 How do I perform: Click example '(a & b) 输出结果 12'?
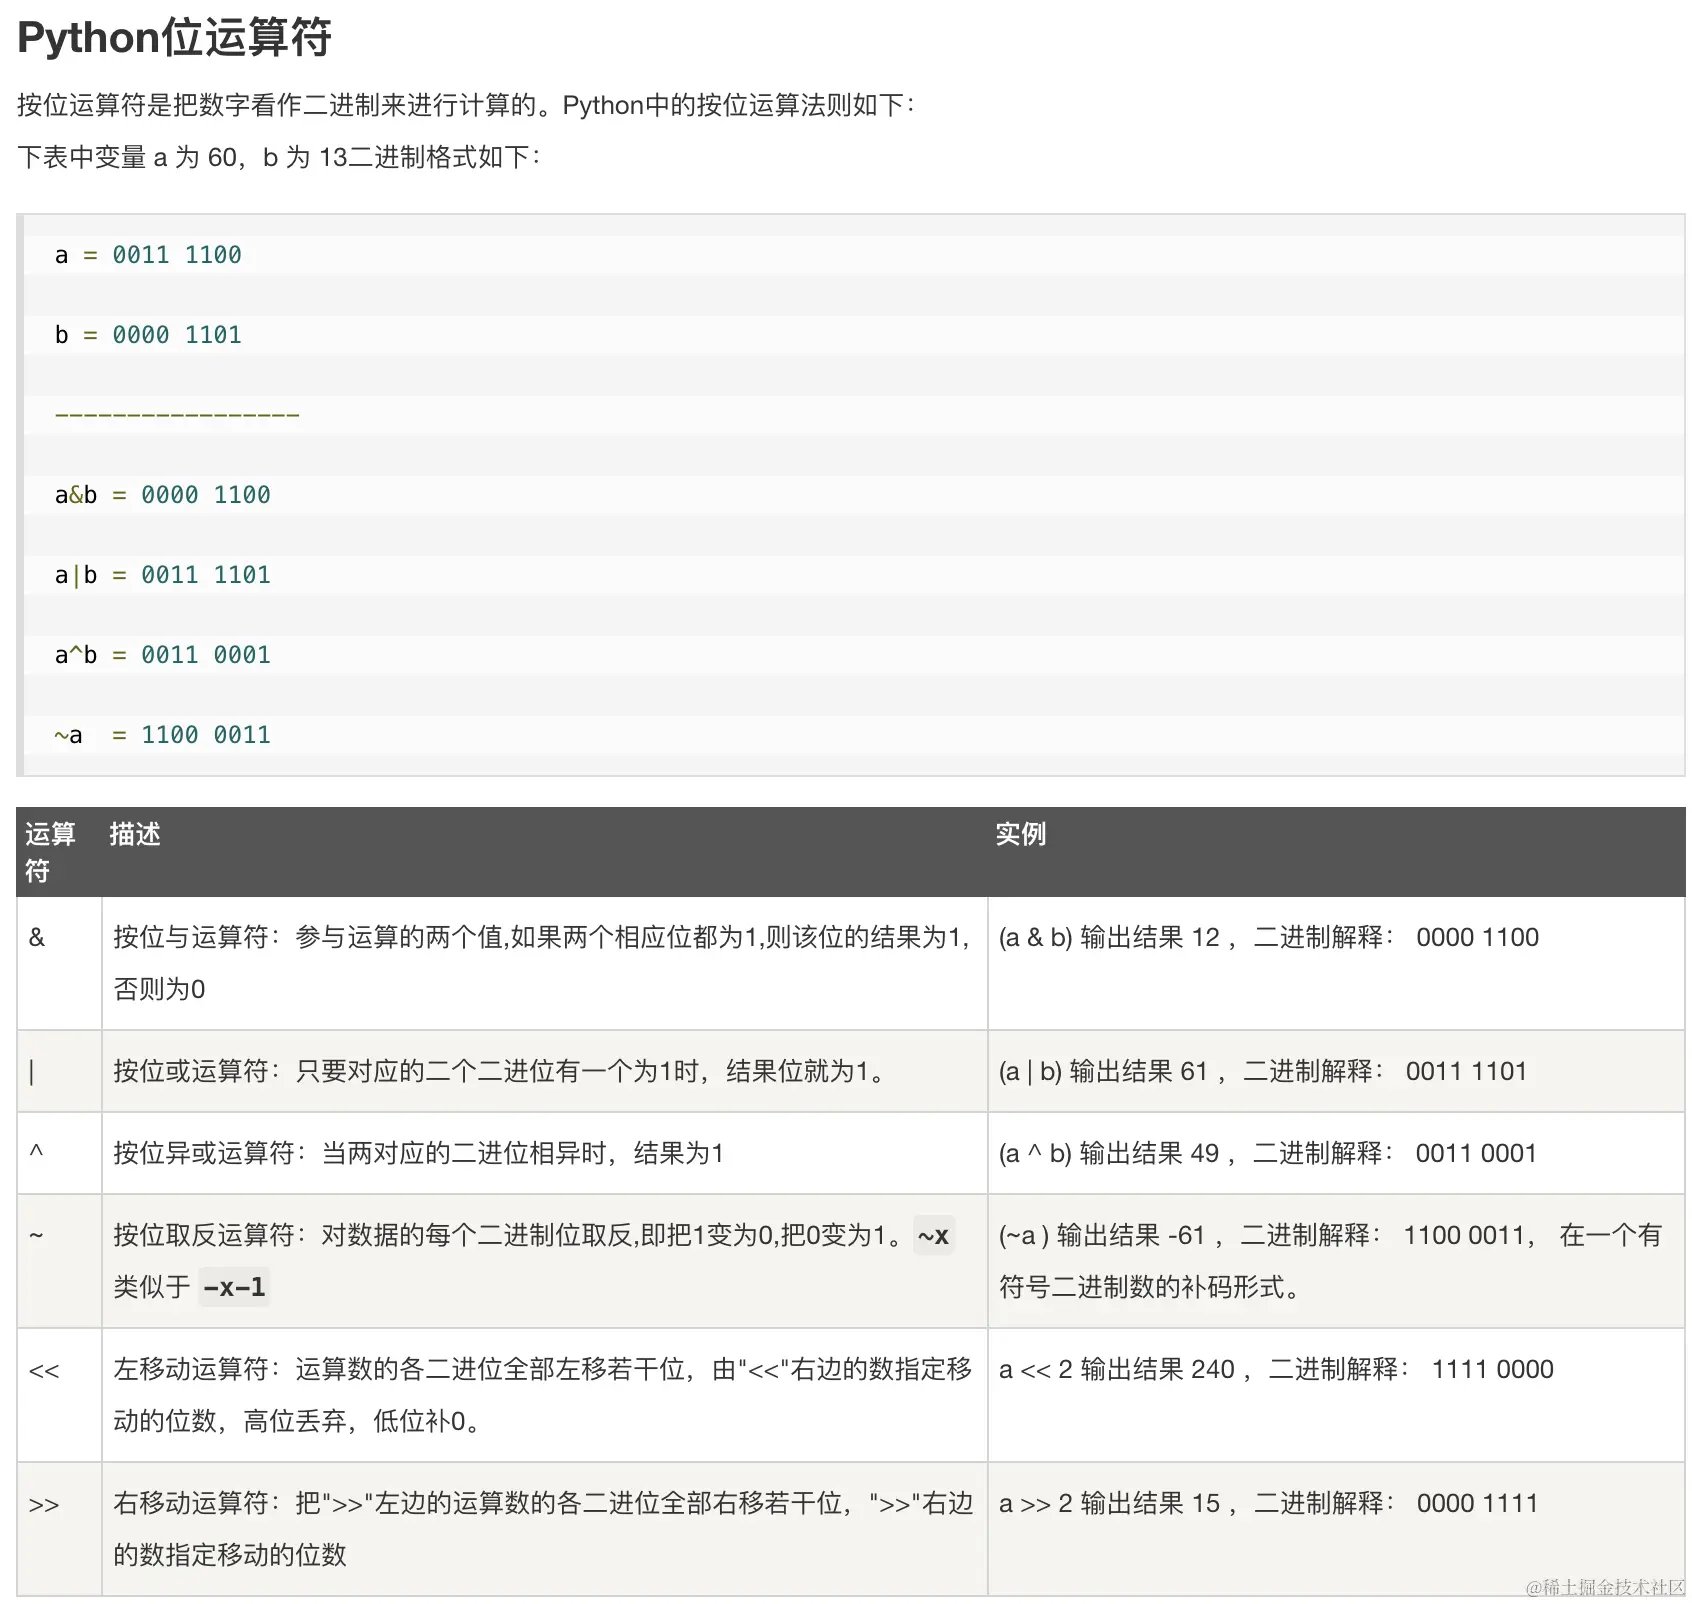(x=1269, y=937)
